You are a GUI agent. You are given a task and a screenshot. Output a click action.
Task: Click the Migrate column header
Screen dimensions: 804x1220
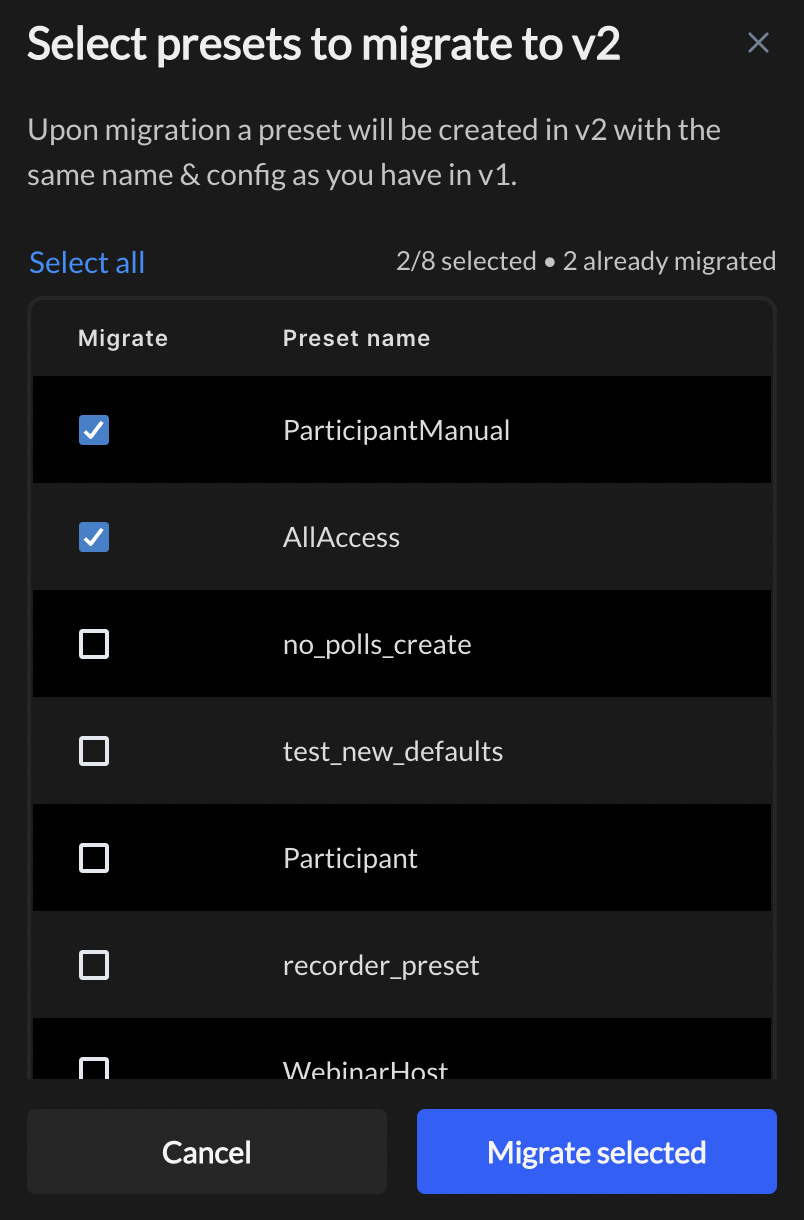(122, 338)
